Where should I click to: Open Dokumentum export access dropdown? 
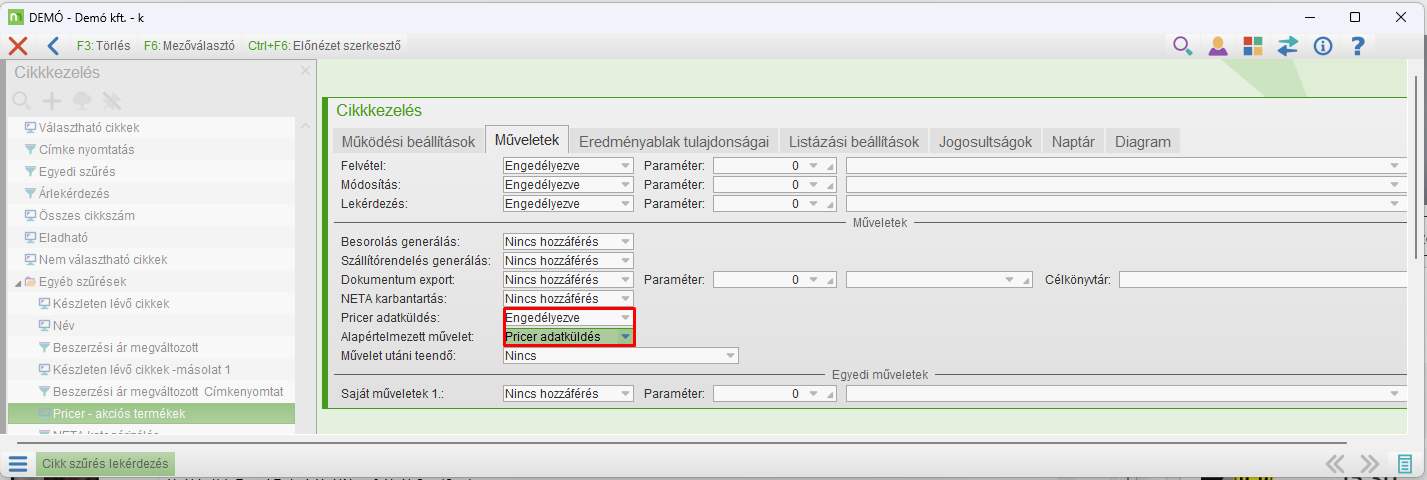pos(568,280)
